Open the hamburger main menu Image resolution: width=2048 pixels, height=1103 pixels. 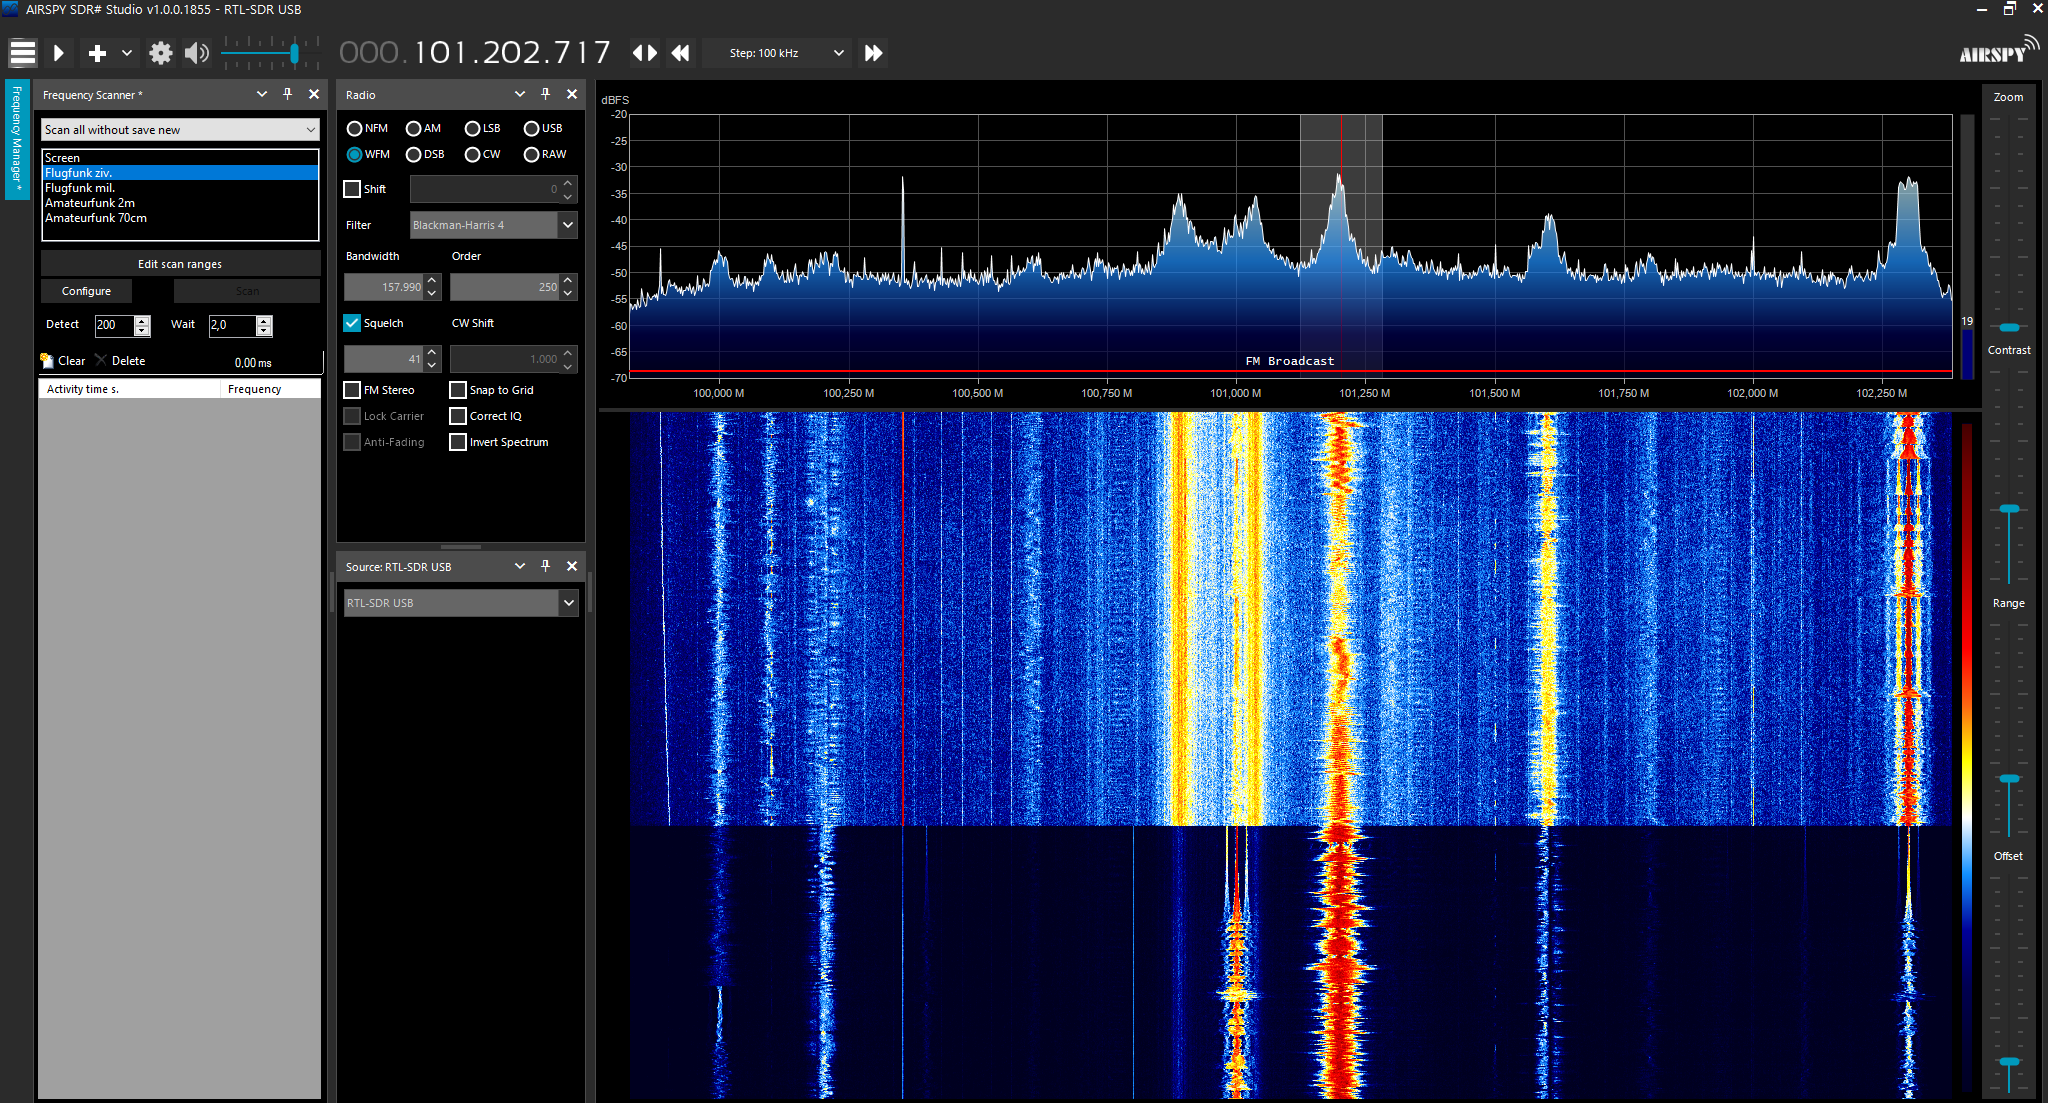point(22,53)
